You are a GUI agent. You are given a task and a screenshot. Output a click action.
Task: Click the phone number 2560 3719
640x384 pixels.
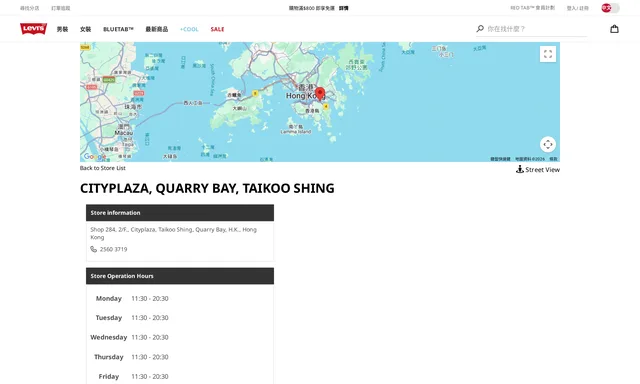pos(113,249)
